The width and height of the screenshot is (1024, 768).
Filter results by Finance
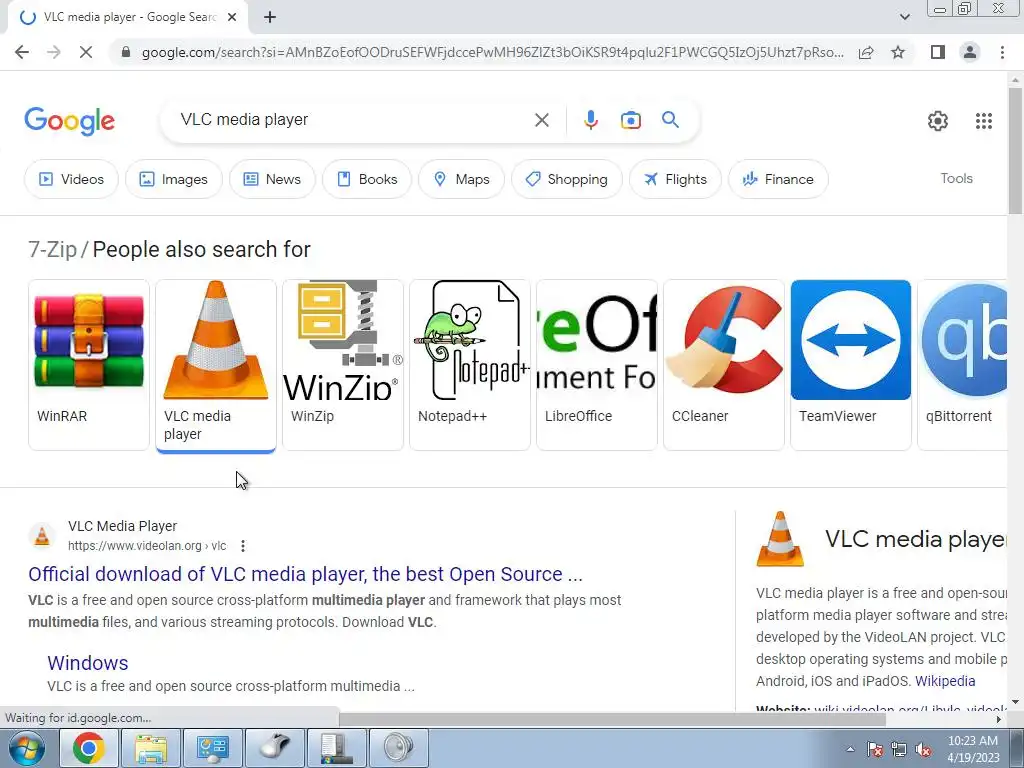(778, 179)
